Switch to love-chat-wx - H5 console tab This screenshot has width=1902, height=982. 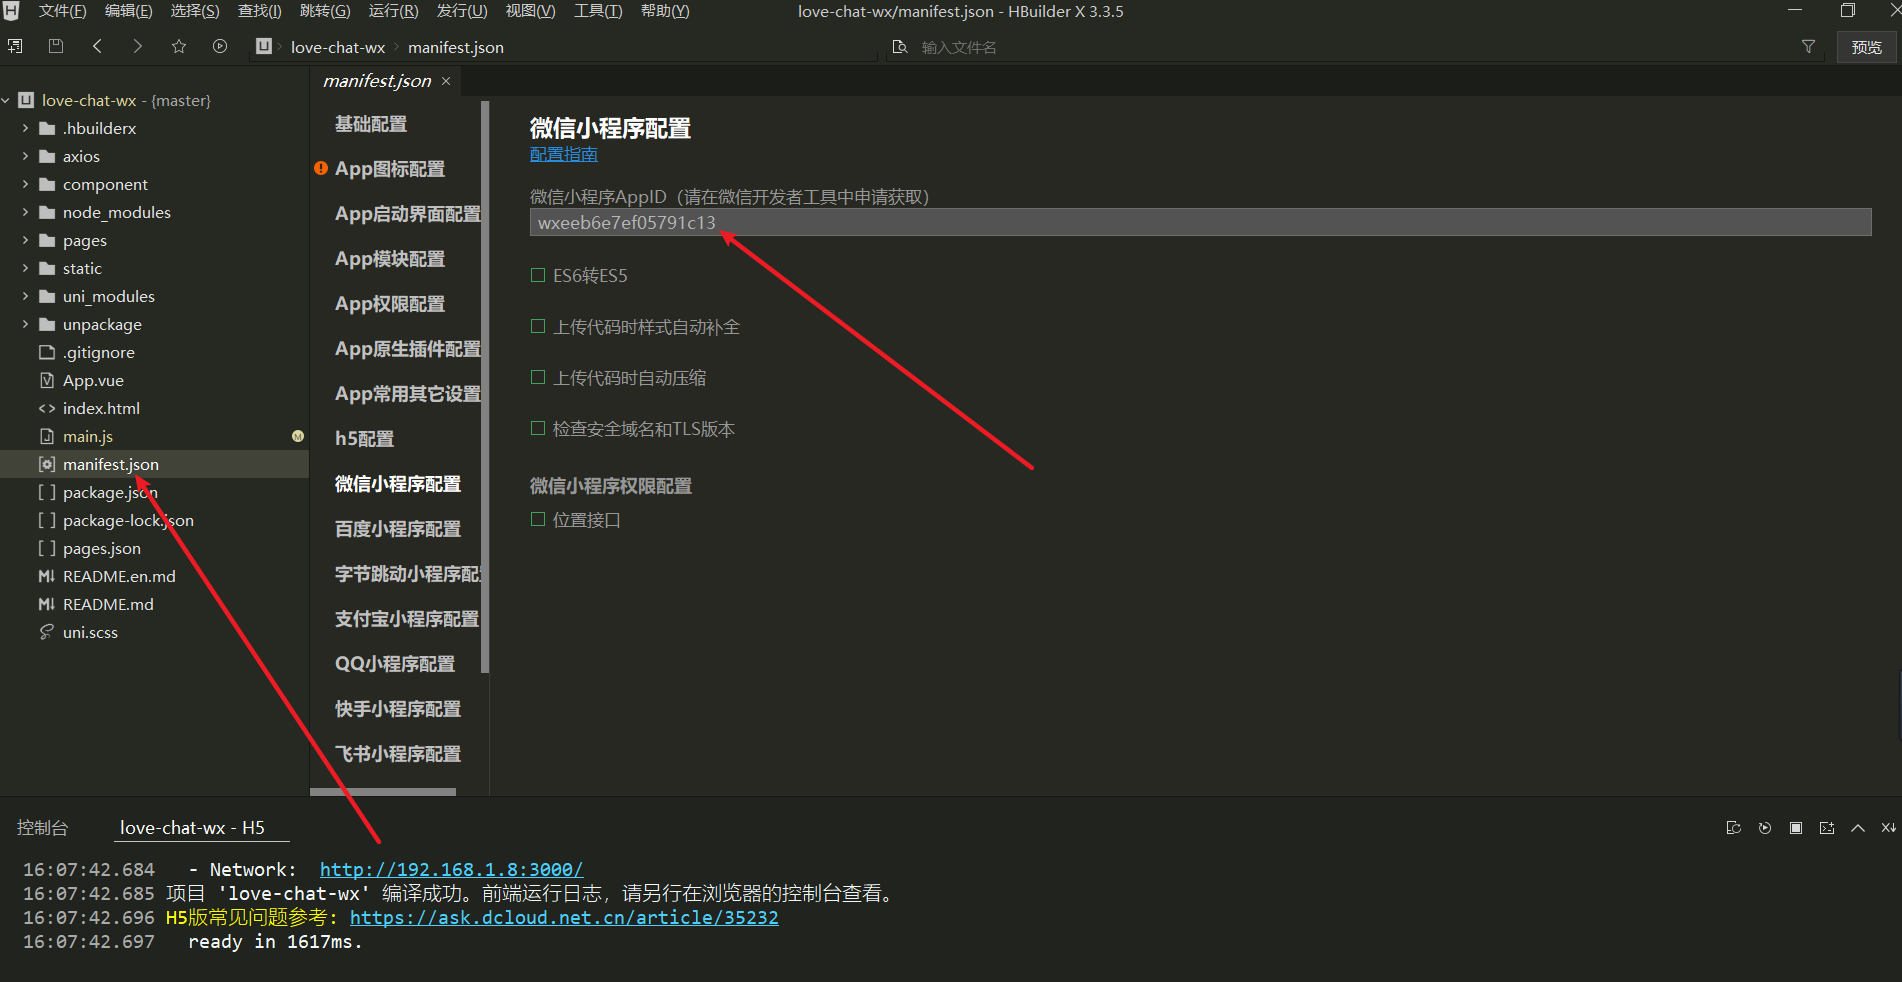[192, 828]
